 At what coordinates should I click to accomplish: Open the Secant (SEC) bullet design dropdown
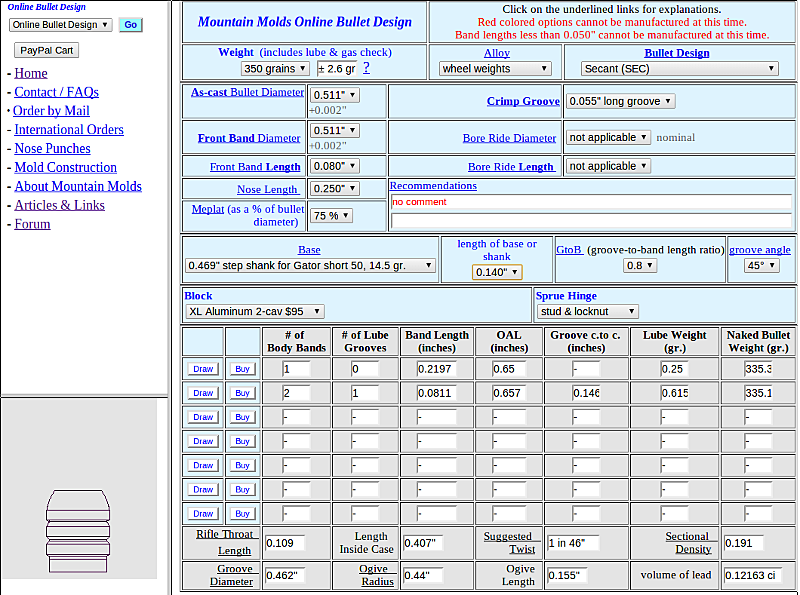tap(680, 69)
